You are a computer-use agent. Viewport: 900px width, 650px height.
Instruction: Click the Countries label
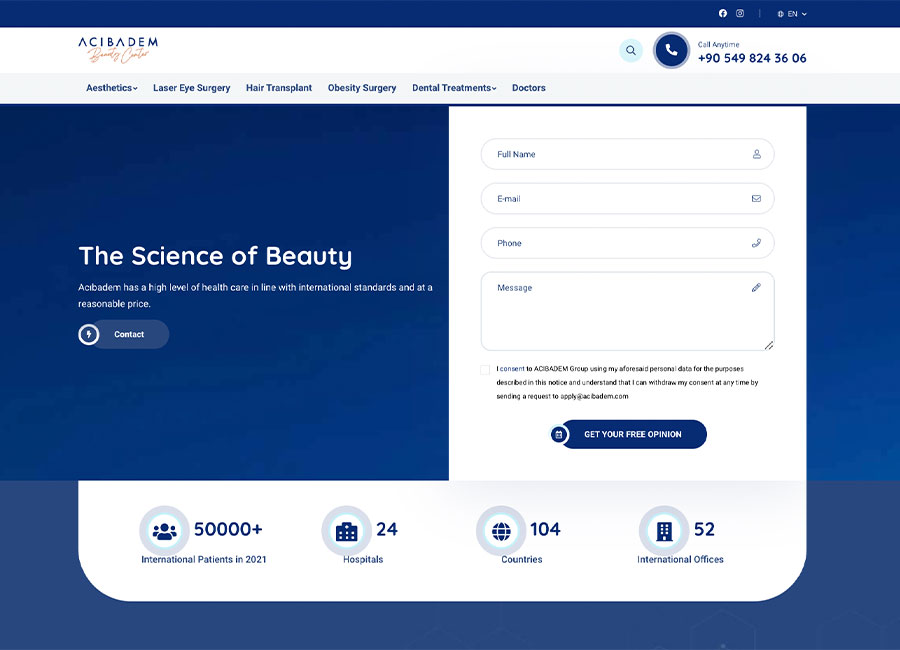pos(522,559)
